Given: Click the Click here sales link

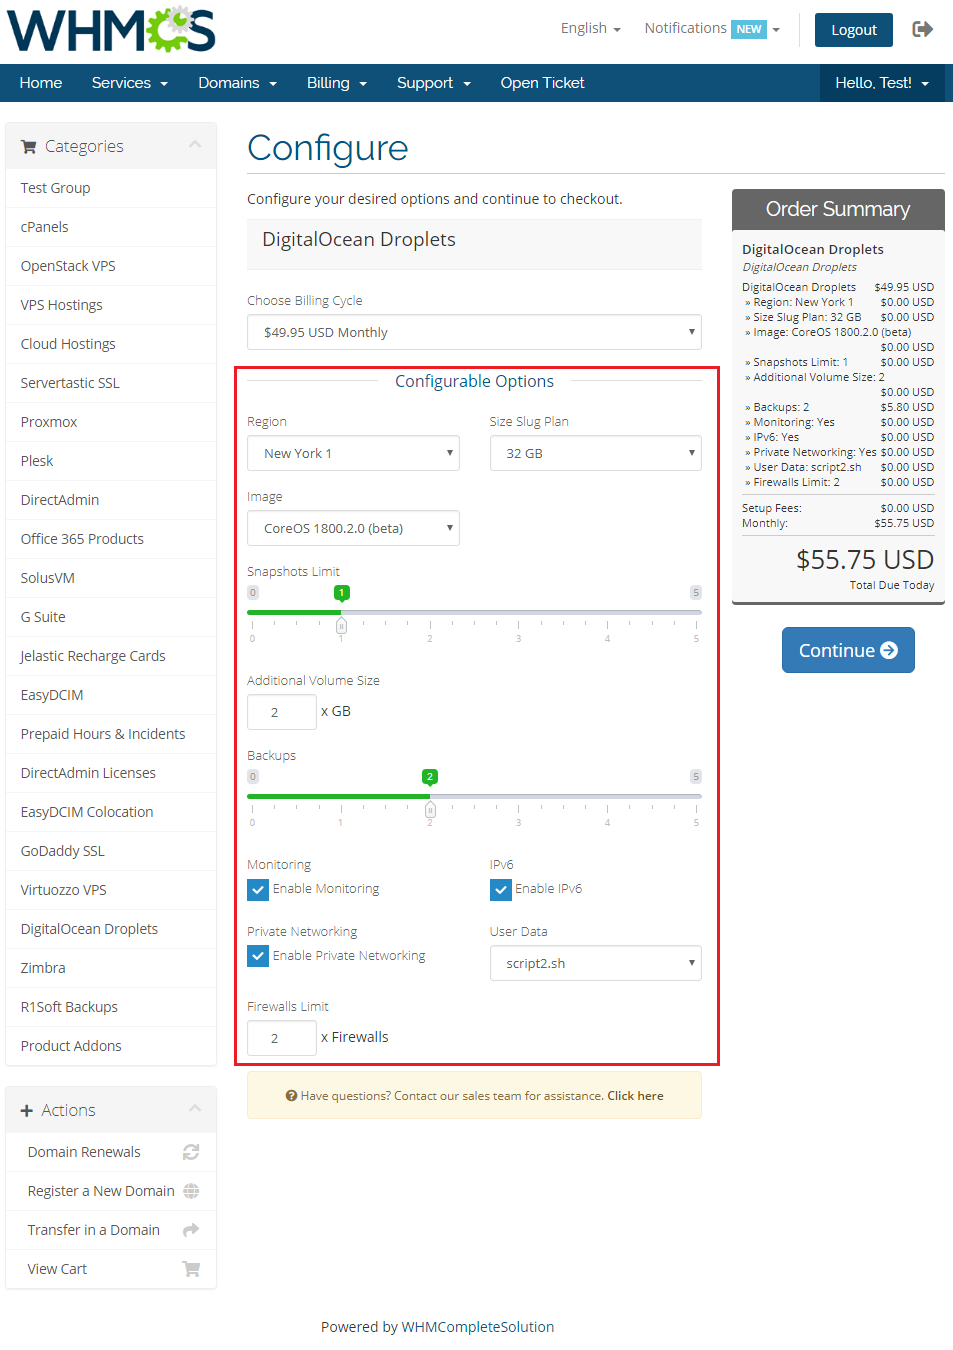Looking at the screenshot, I should point(635,1096).
